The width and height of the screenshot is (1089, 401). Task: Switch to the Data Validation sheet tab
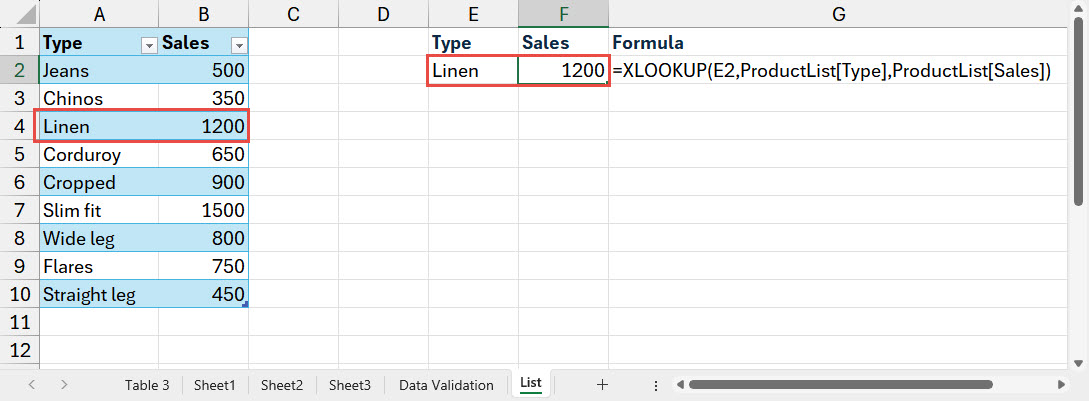point(445,385)
